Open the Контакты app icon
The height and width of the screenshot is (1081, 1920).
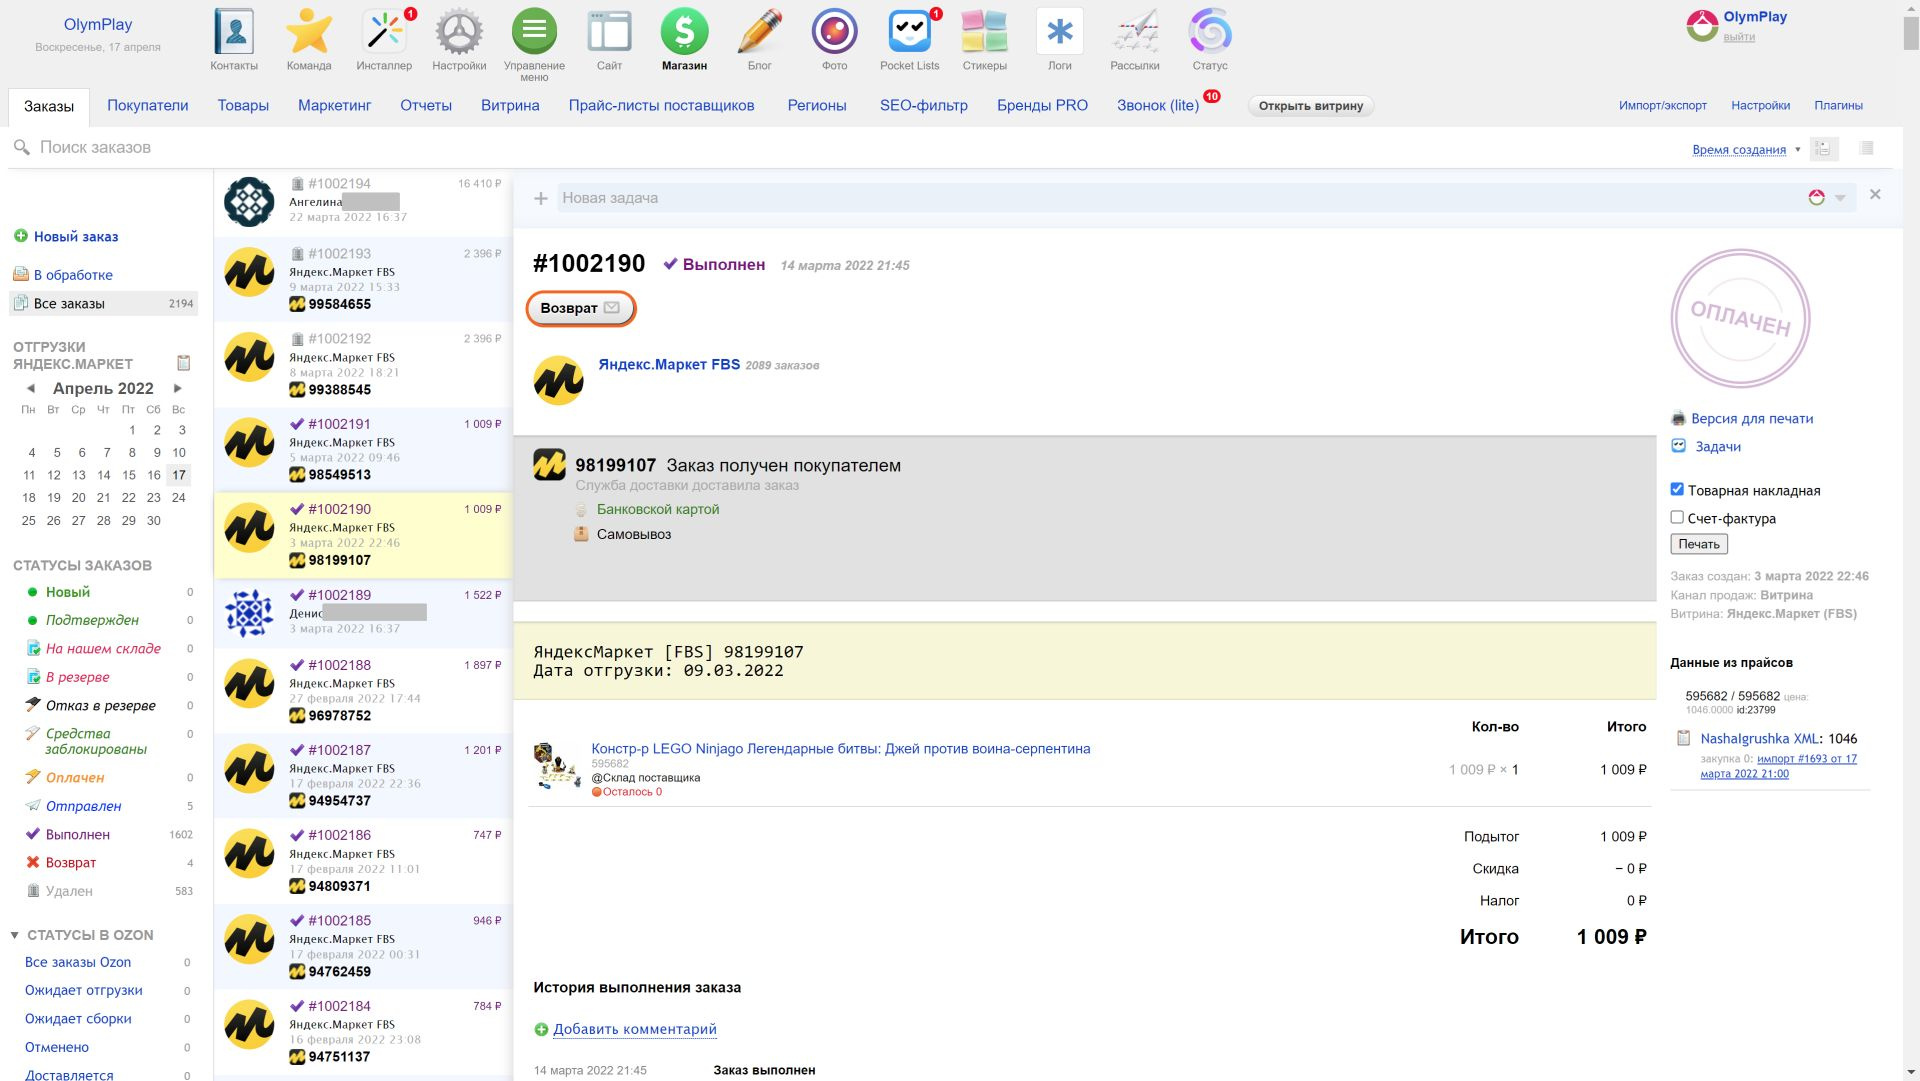pyautogui.click(x=234, y=33)
